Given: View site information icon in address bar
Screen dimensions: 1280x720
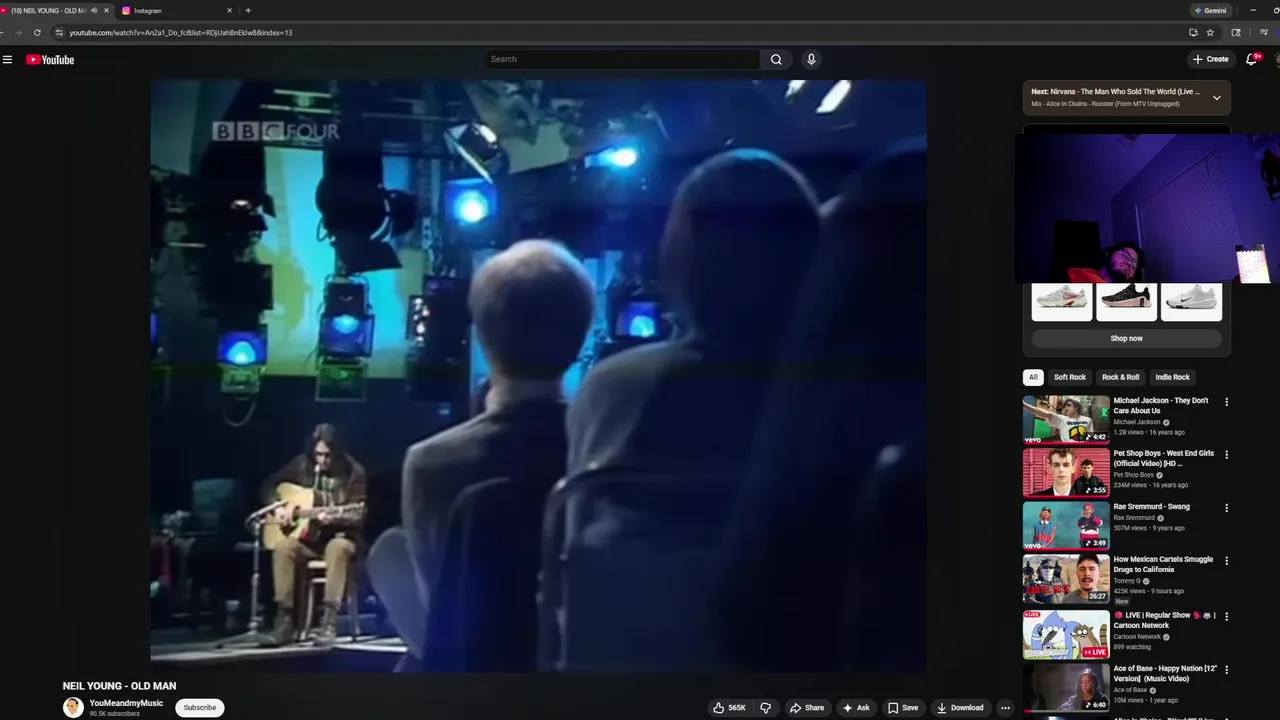Looking at the screenshot, I should 59,32.
